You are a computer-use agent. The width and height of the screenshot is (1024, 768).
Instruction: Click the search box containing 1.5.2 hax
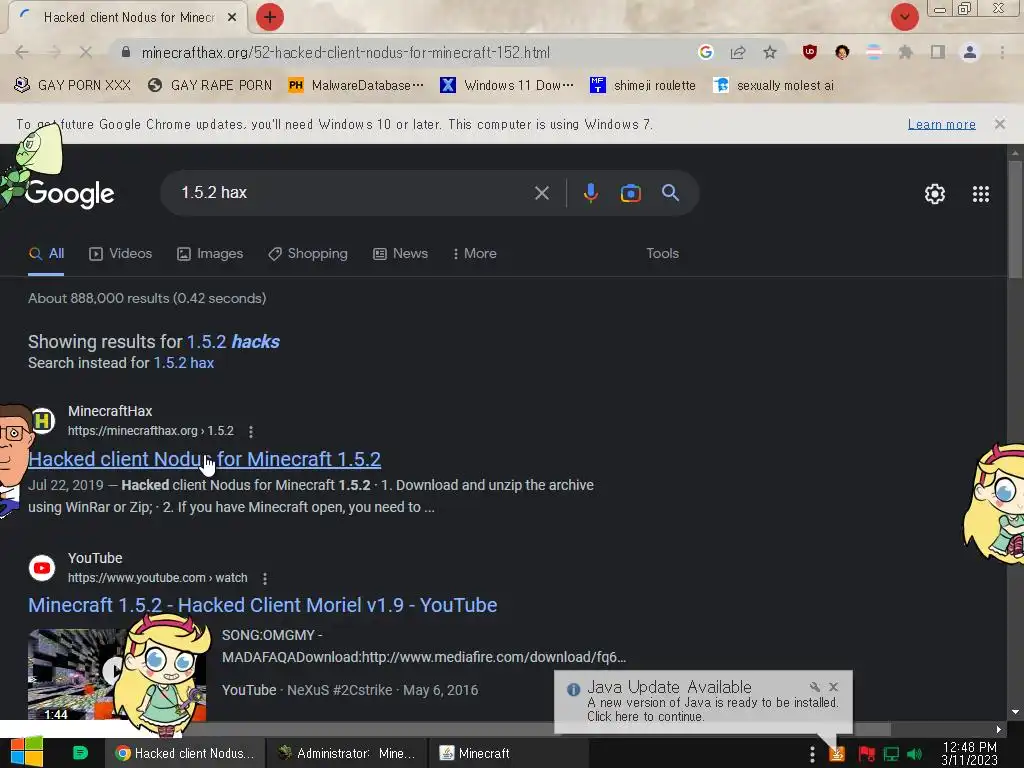(x=353, y=193)
